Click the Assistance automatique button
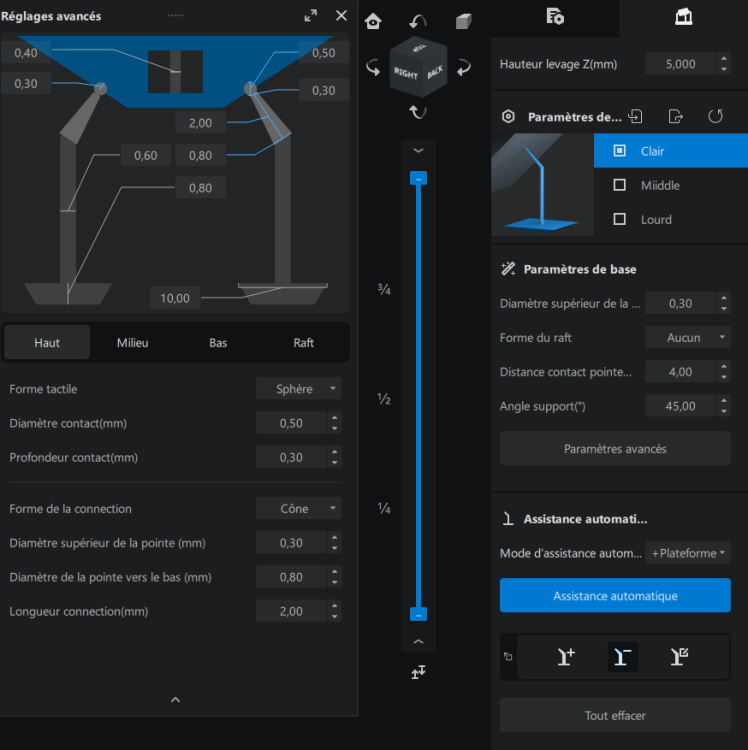Viewport: 748px width, 750px height. [615, 596]
